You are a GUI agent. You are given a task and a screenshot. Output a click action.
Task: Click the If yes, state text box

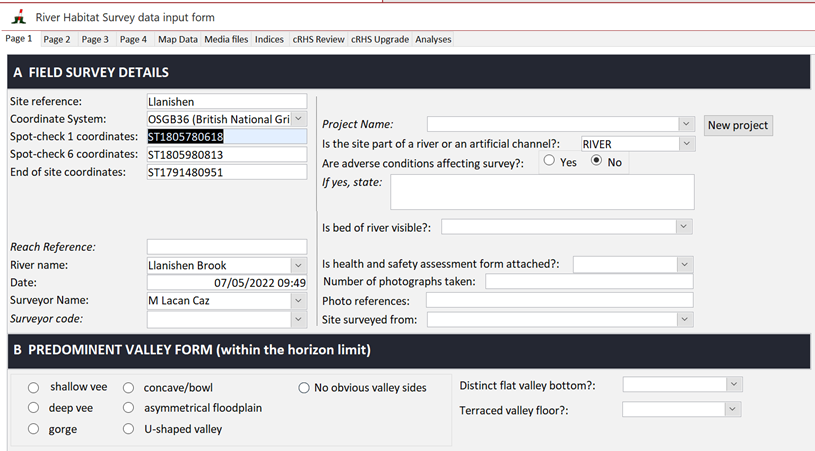[x=542, y=192]
